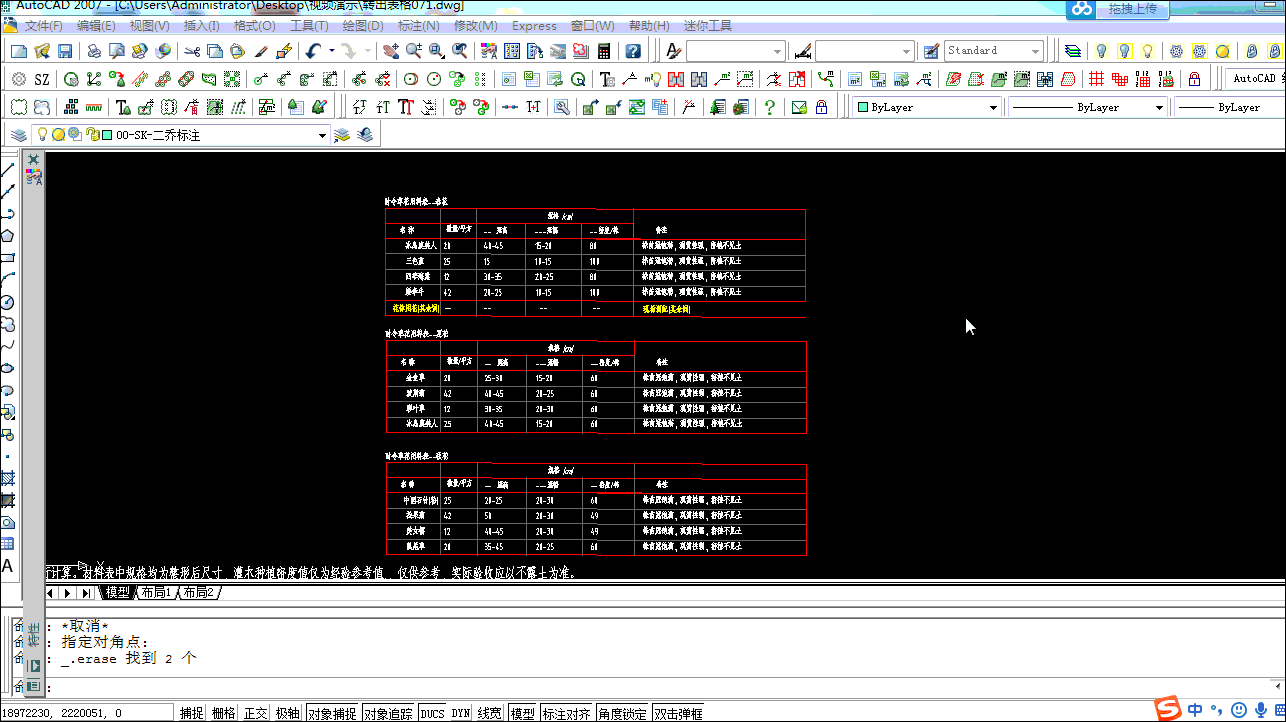
Task: Open the ByLayer color dropdown
Action: [x=927, y=107]
